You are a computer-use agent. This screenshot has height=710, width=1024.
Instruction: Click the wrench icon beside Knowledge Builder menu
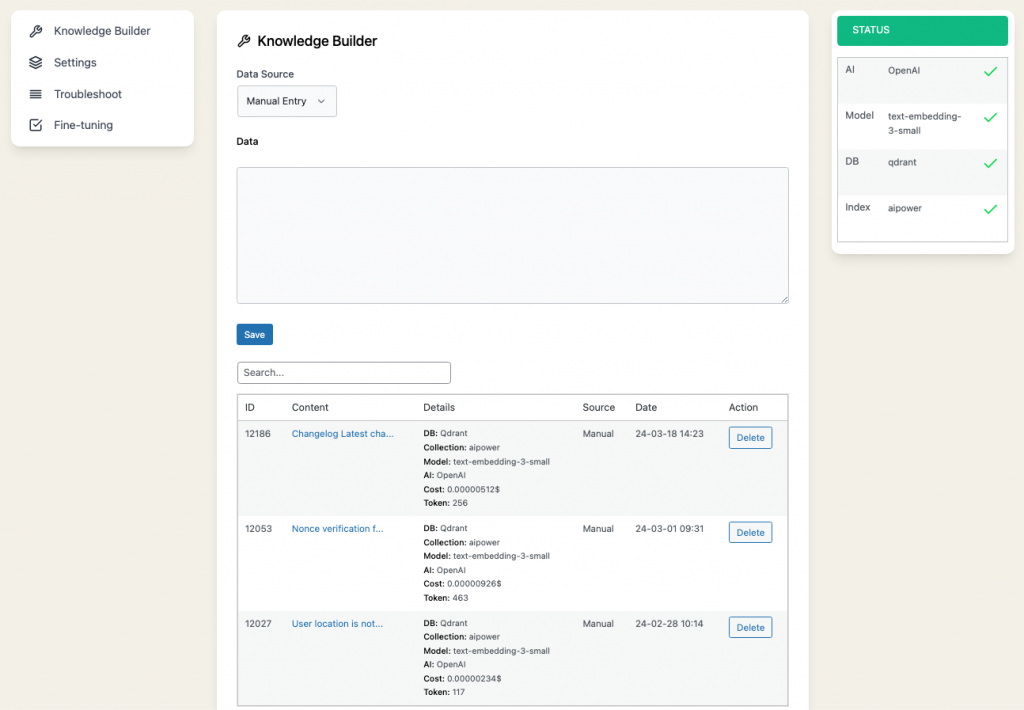(36, 31)
